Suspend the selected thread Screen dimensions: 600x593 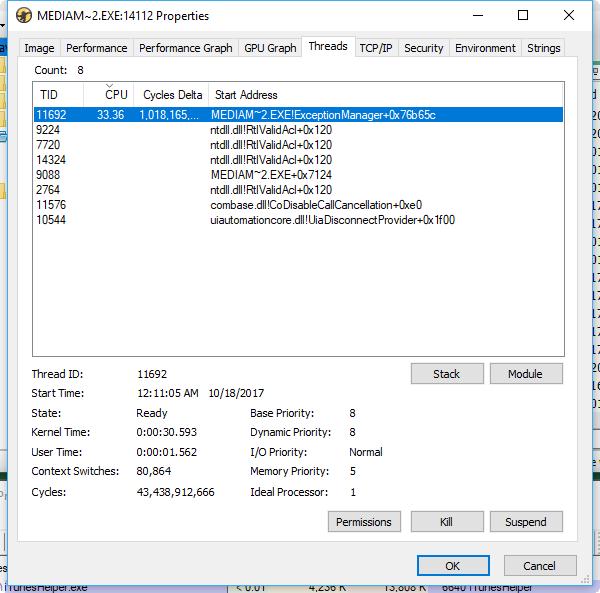pyautogui.click(x=525, y=522)
